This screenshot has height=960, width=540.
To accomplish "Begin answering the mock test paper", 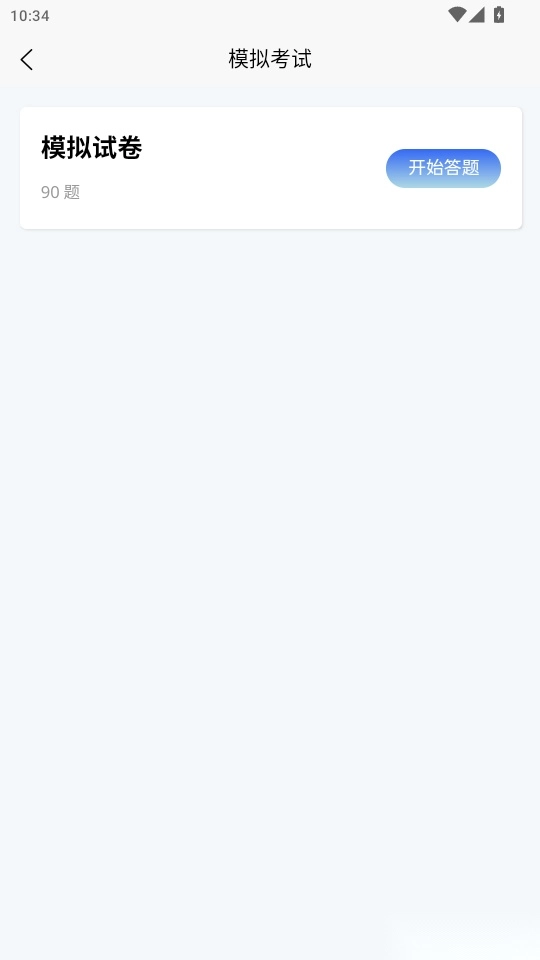I will point(443,168).
